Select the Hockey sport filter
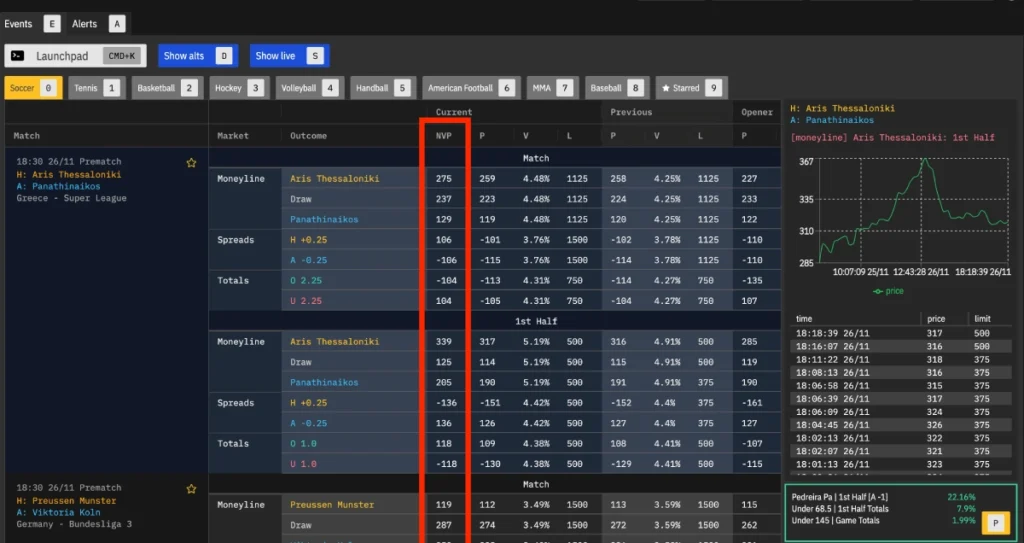 (x=239, y=88)
